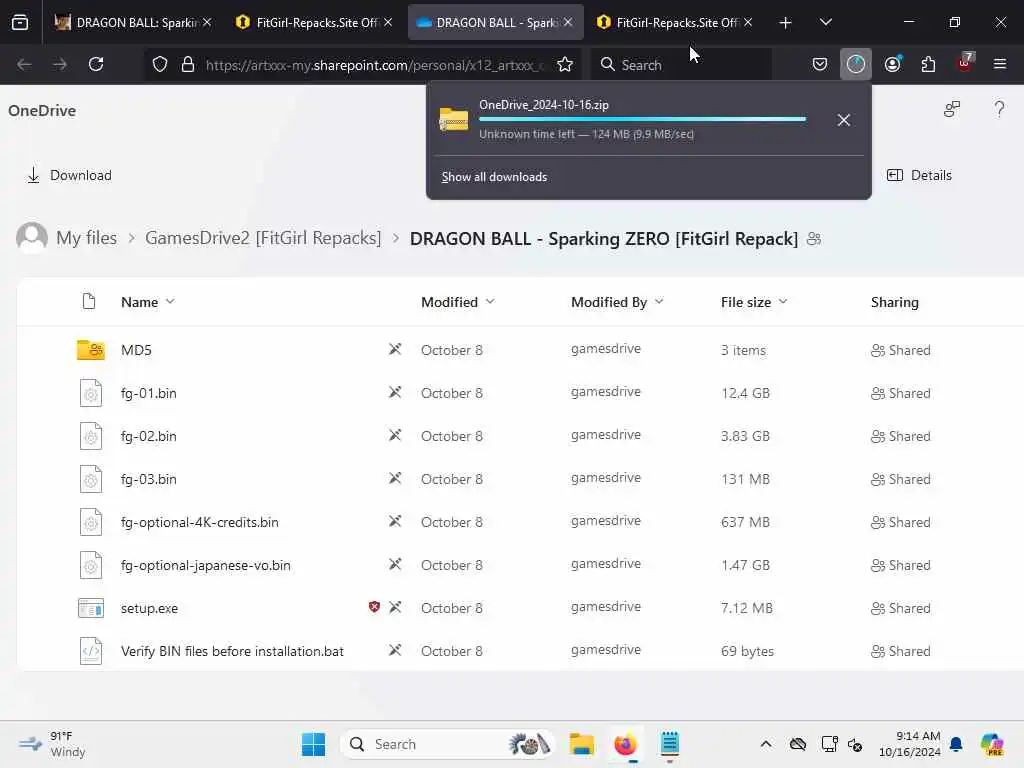Open the Modified column sort dropdown
This screenshot has height=768, width=1024.
490,302
